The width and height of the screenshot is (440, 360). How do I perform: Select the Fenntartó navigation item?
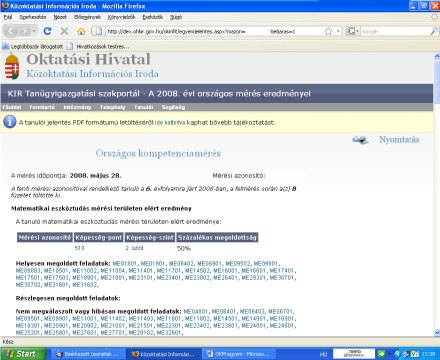coord(42,107)
